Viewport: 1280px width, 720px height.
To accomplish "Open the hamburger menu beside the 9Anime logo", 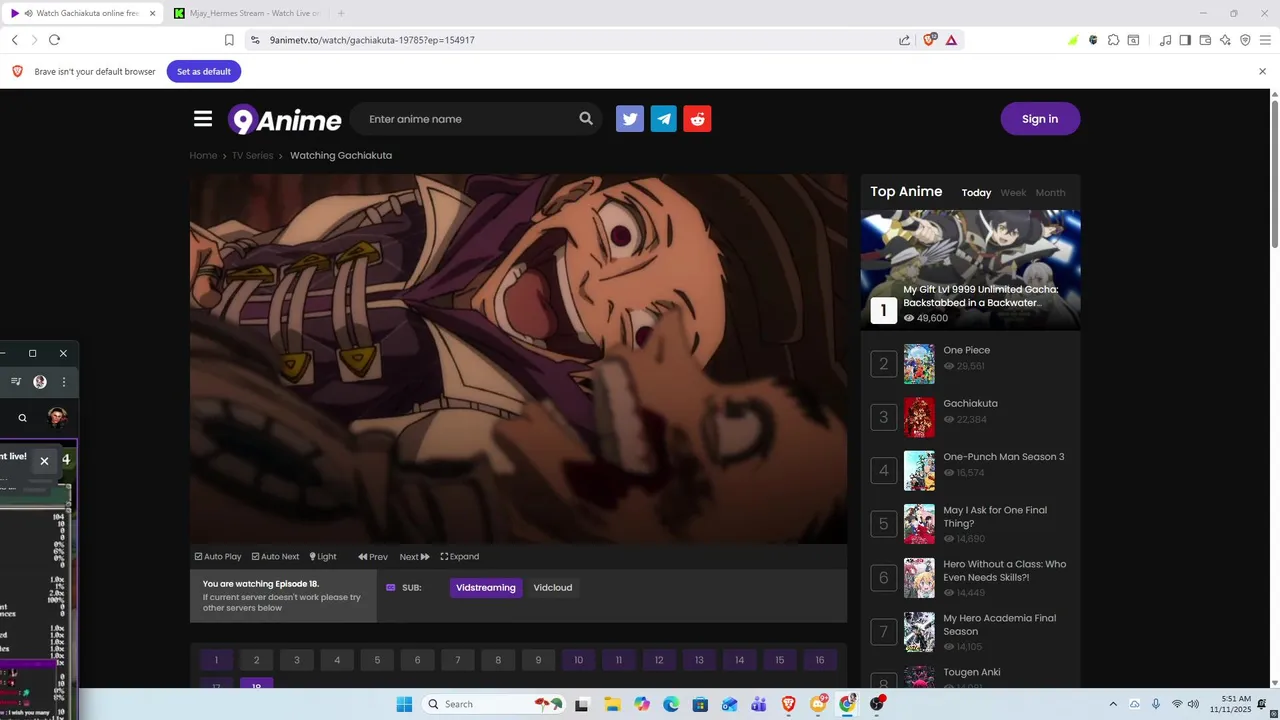I will 203,119.
